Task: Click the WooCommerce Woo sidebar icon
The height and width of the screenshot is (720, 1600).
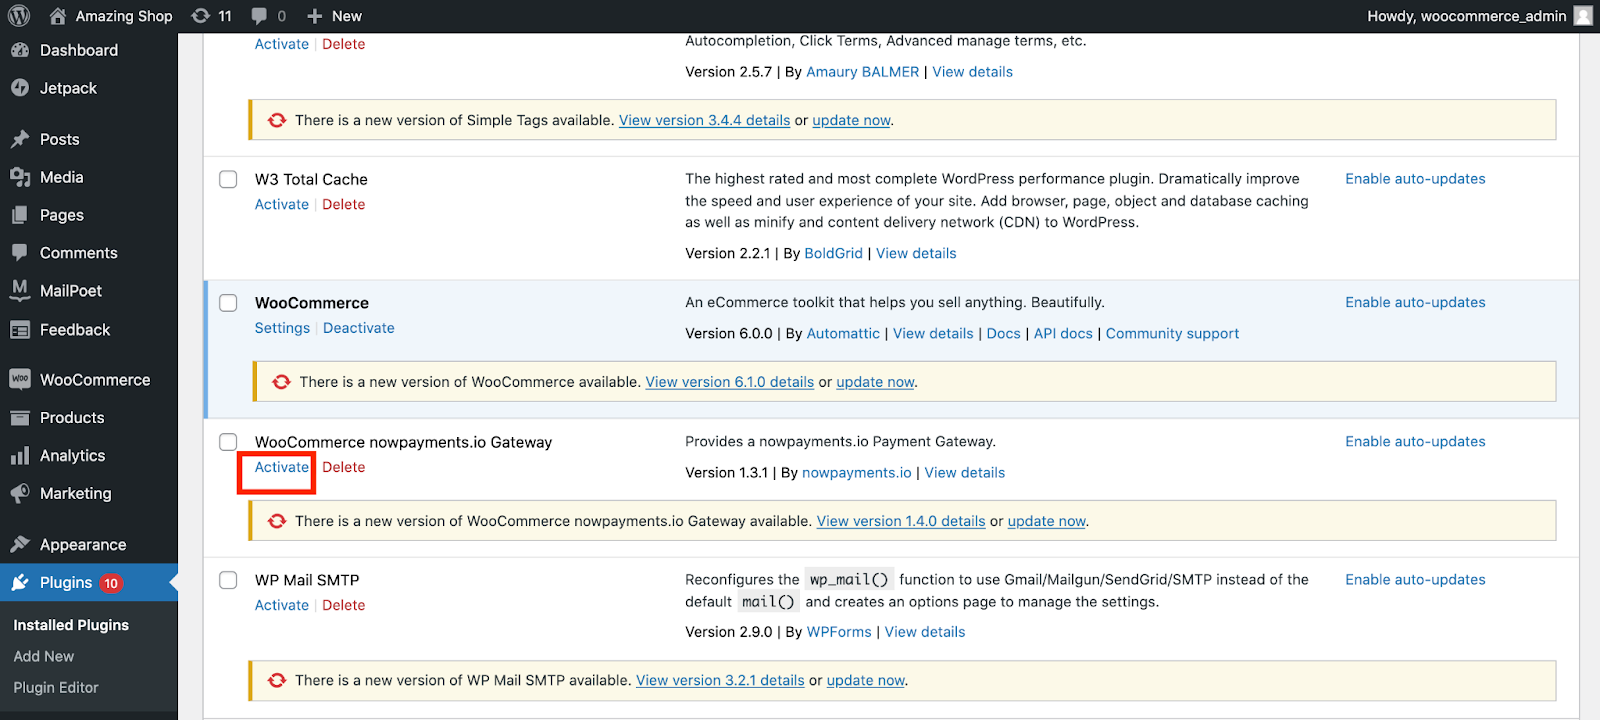Action: [20, 380]
